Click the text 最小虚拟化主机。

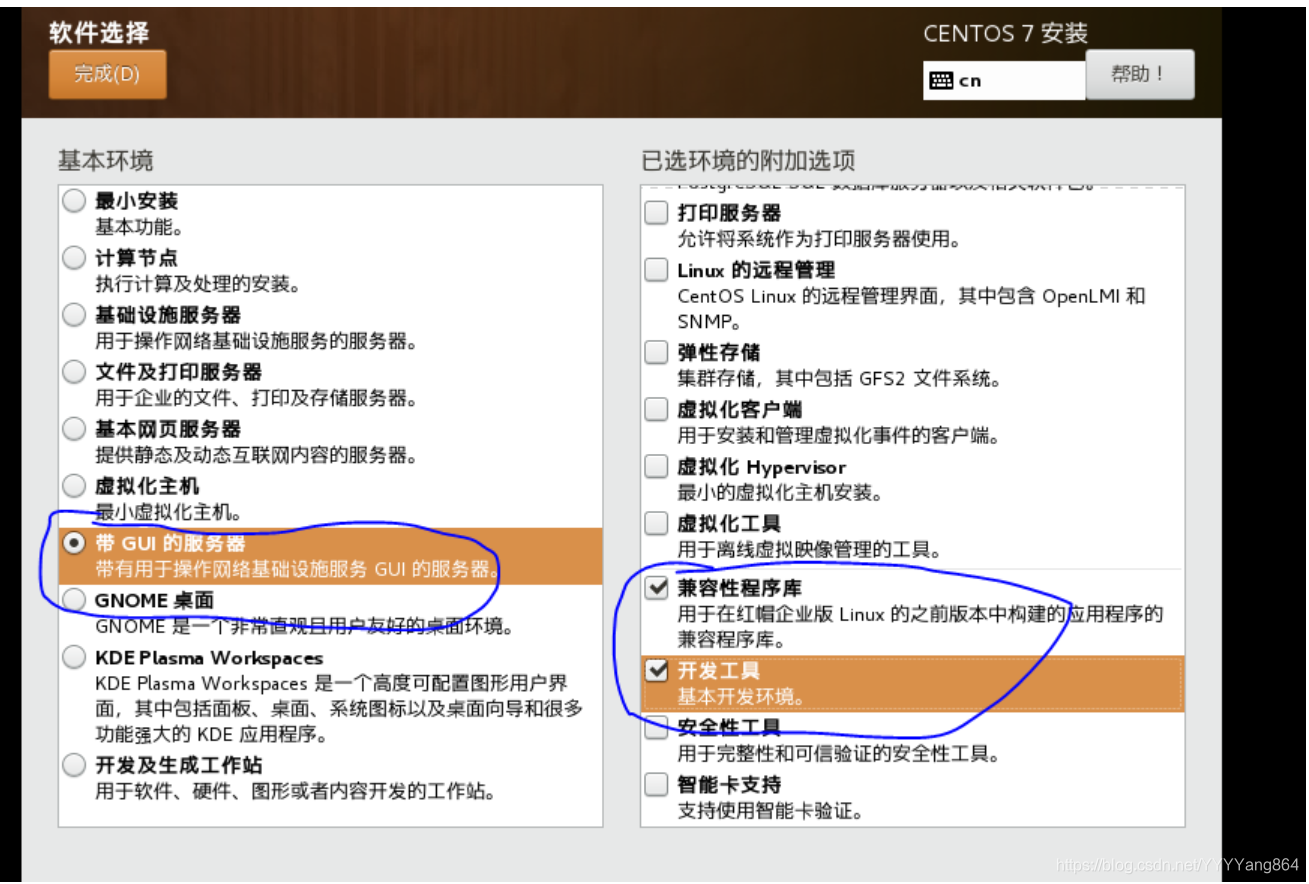[169, 512]
